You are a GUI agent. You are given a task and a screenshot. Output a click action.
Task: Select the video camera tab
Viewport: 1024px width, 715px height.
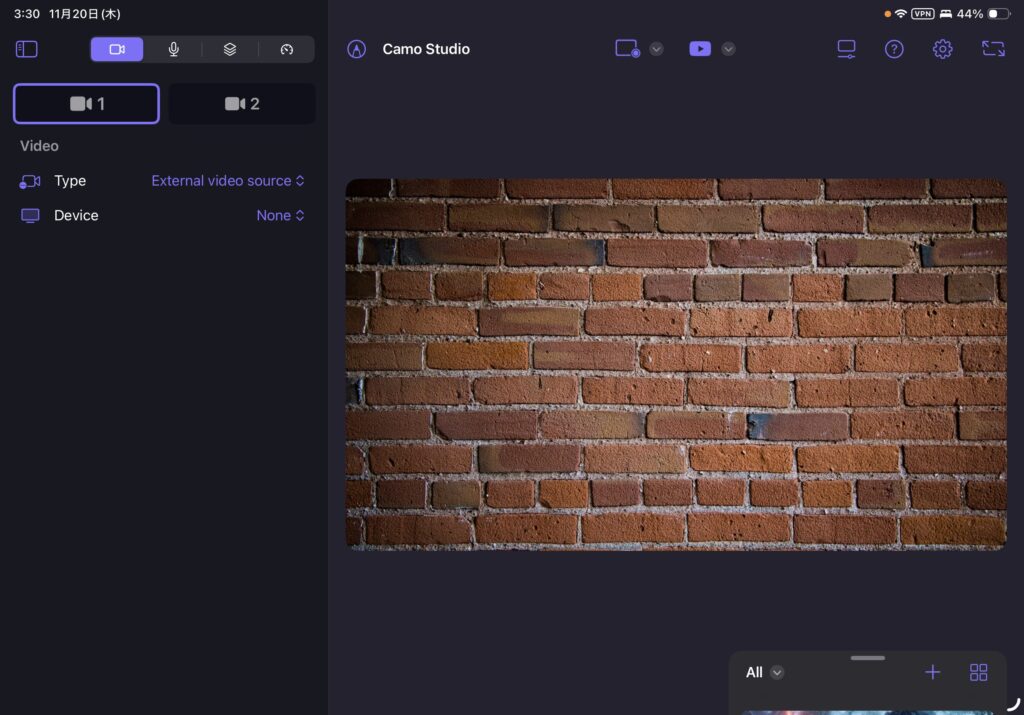(x=117, y=49)
